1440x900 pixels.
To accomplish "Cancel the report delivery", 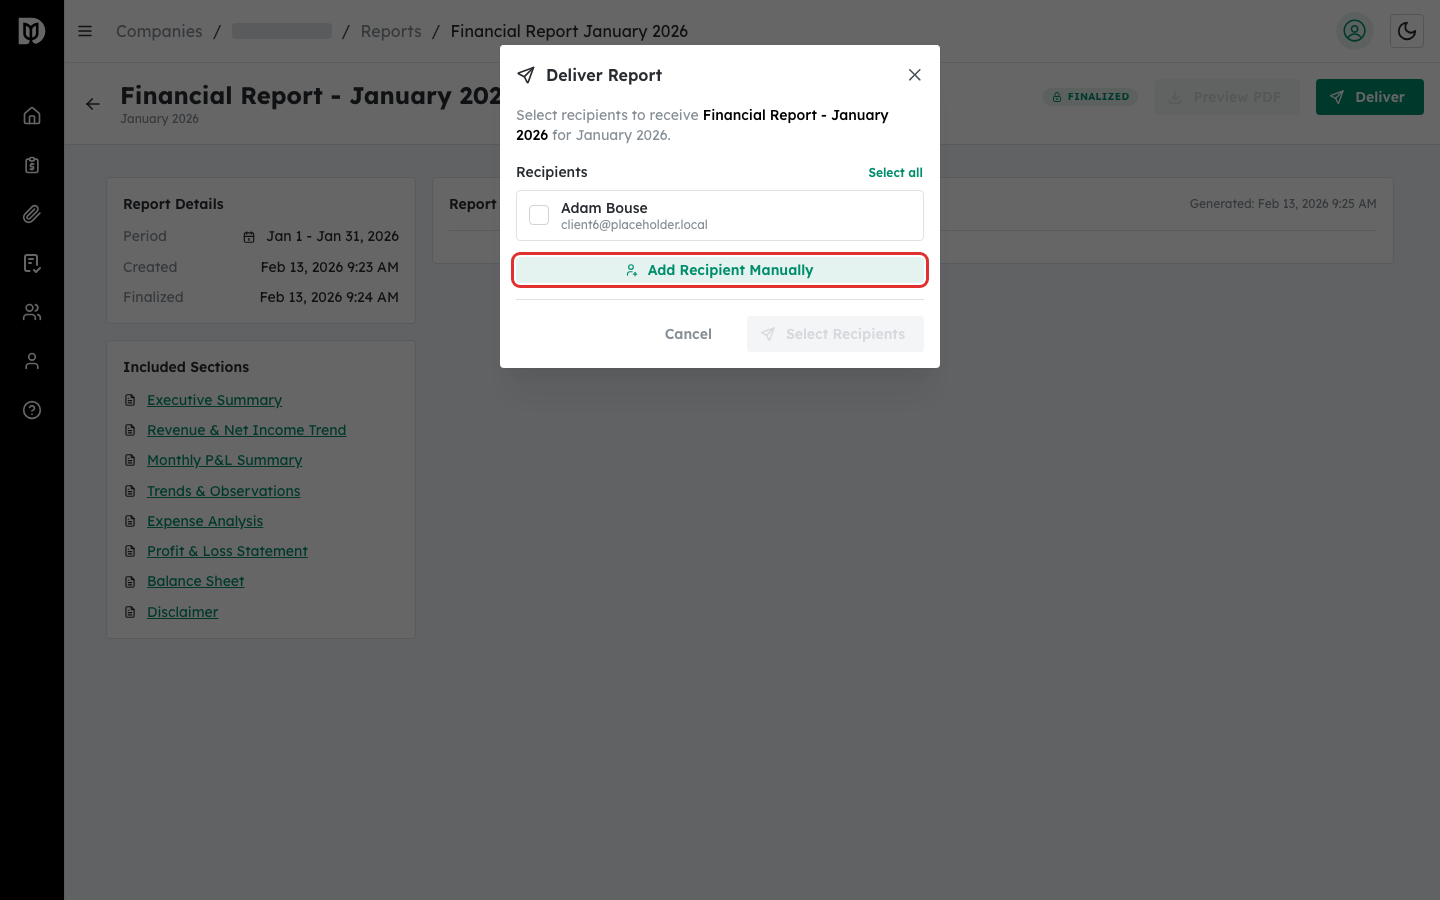I will [x=688, y=333].
